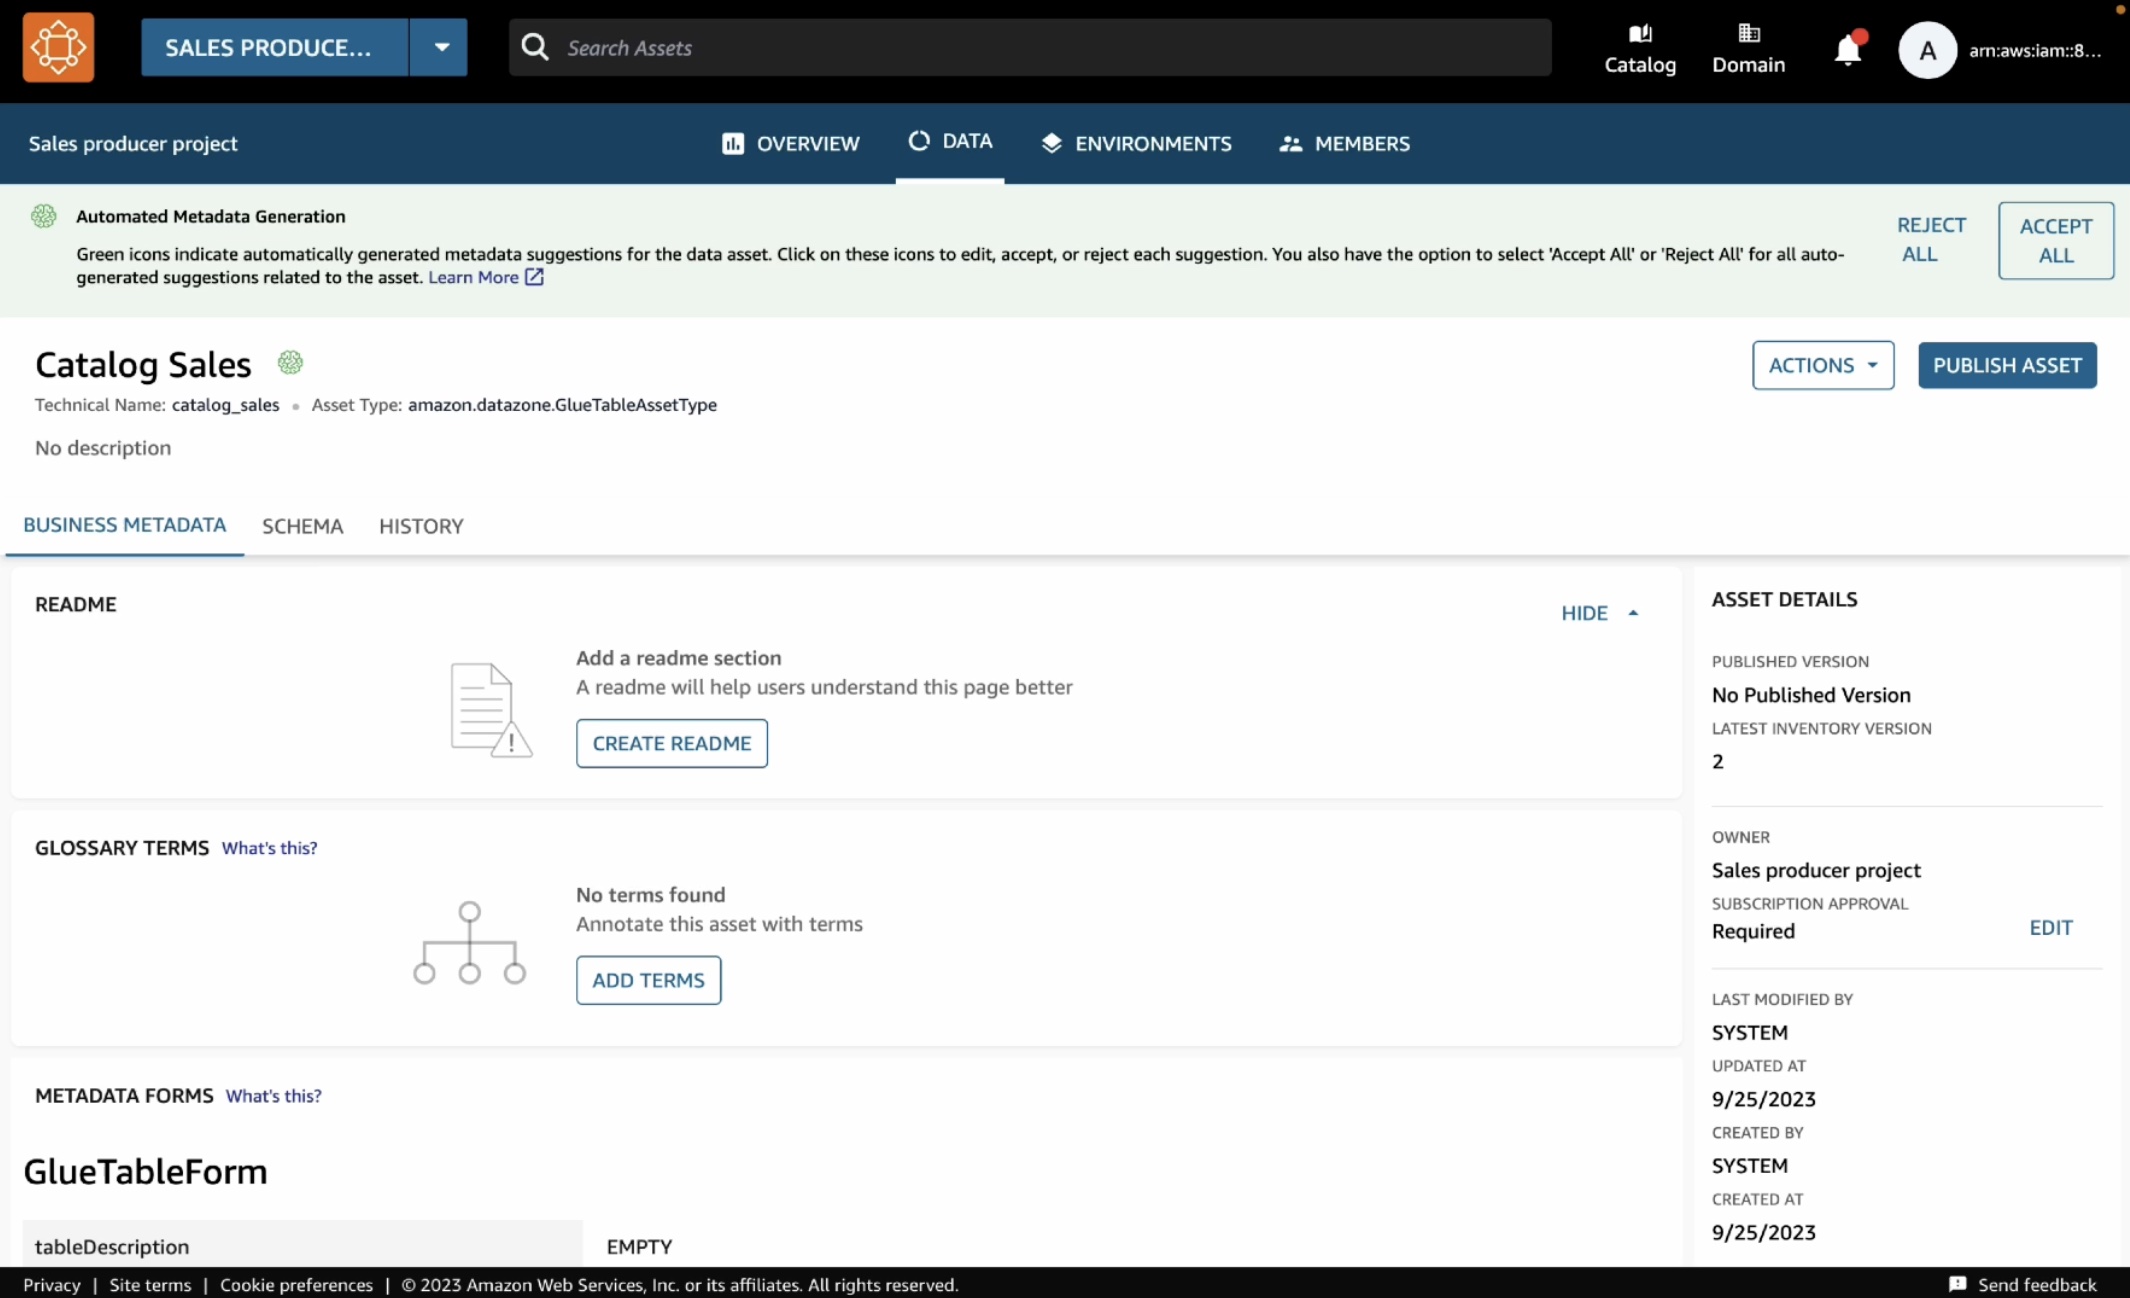This screenshot has height=1298, width=2130.
Task: Click the Sales producer project title
Action: click(133, 143)
